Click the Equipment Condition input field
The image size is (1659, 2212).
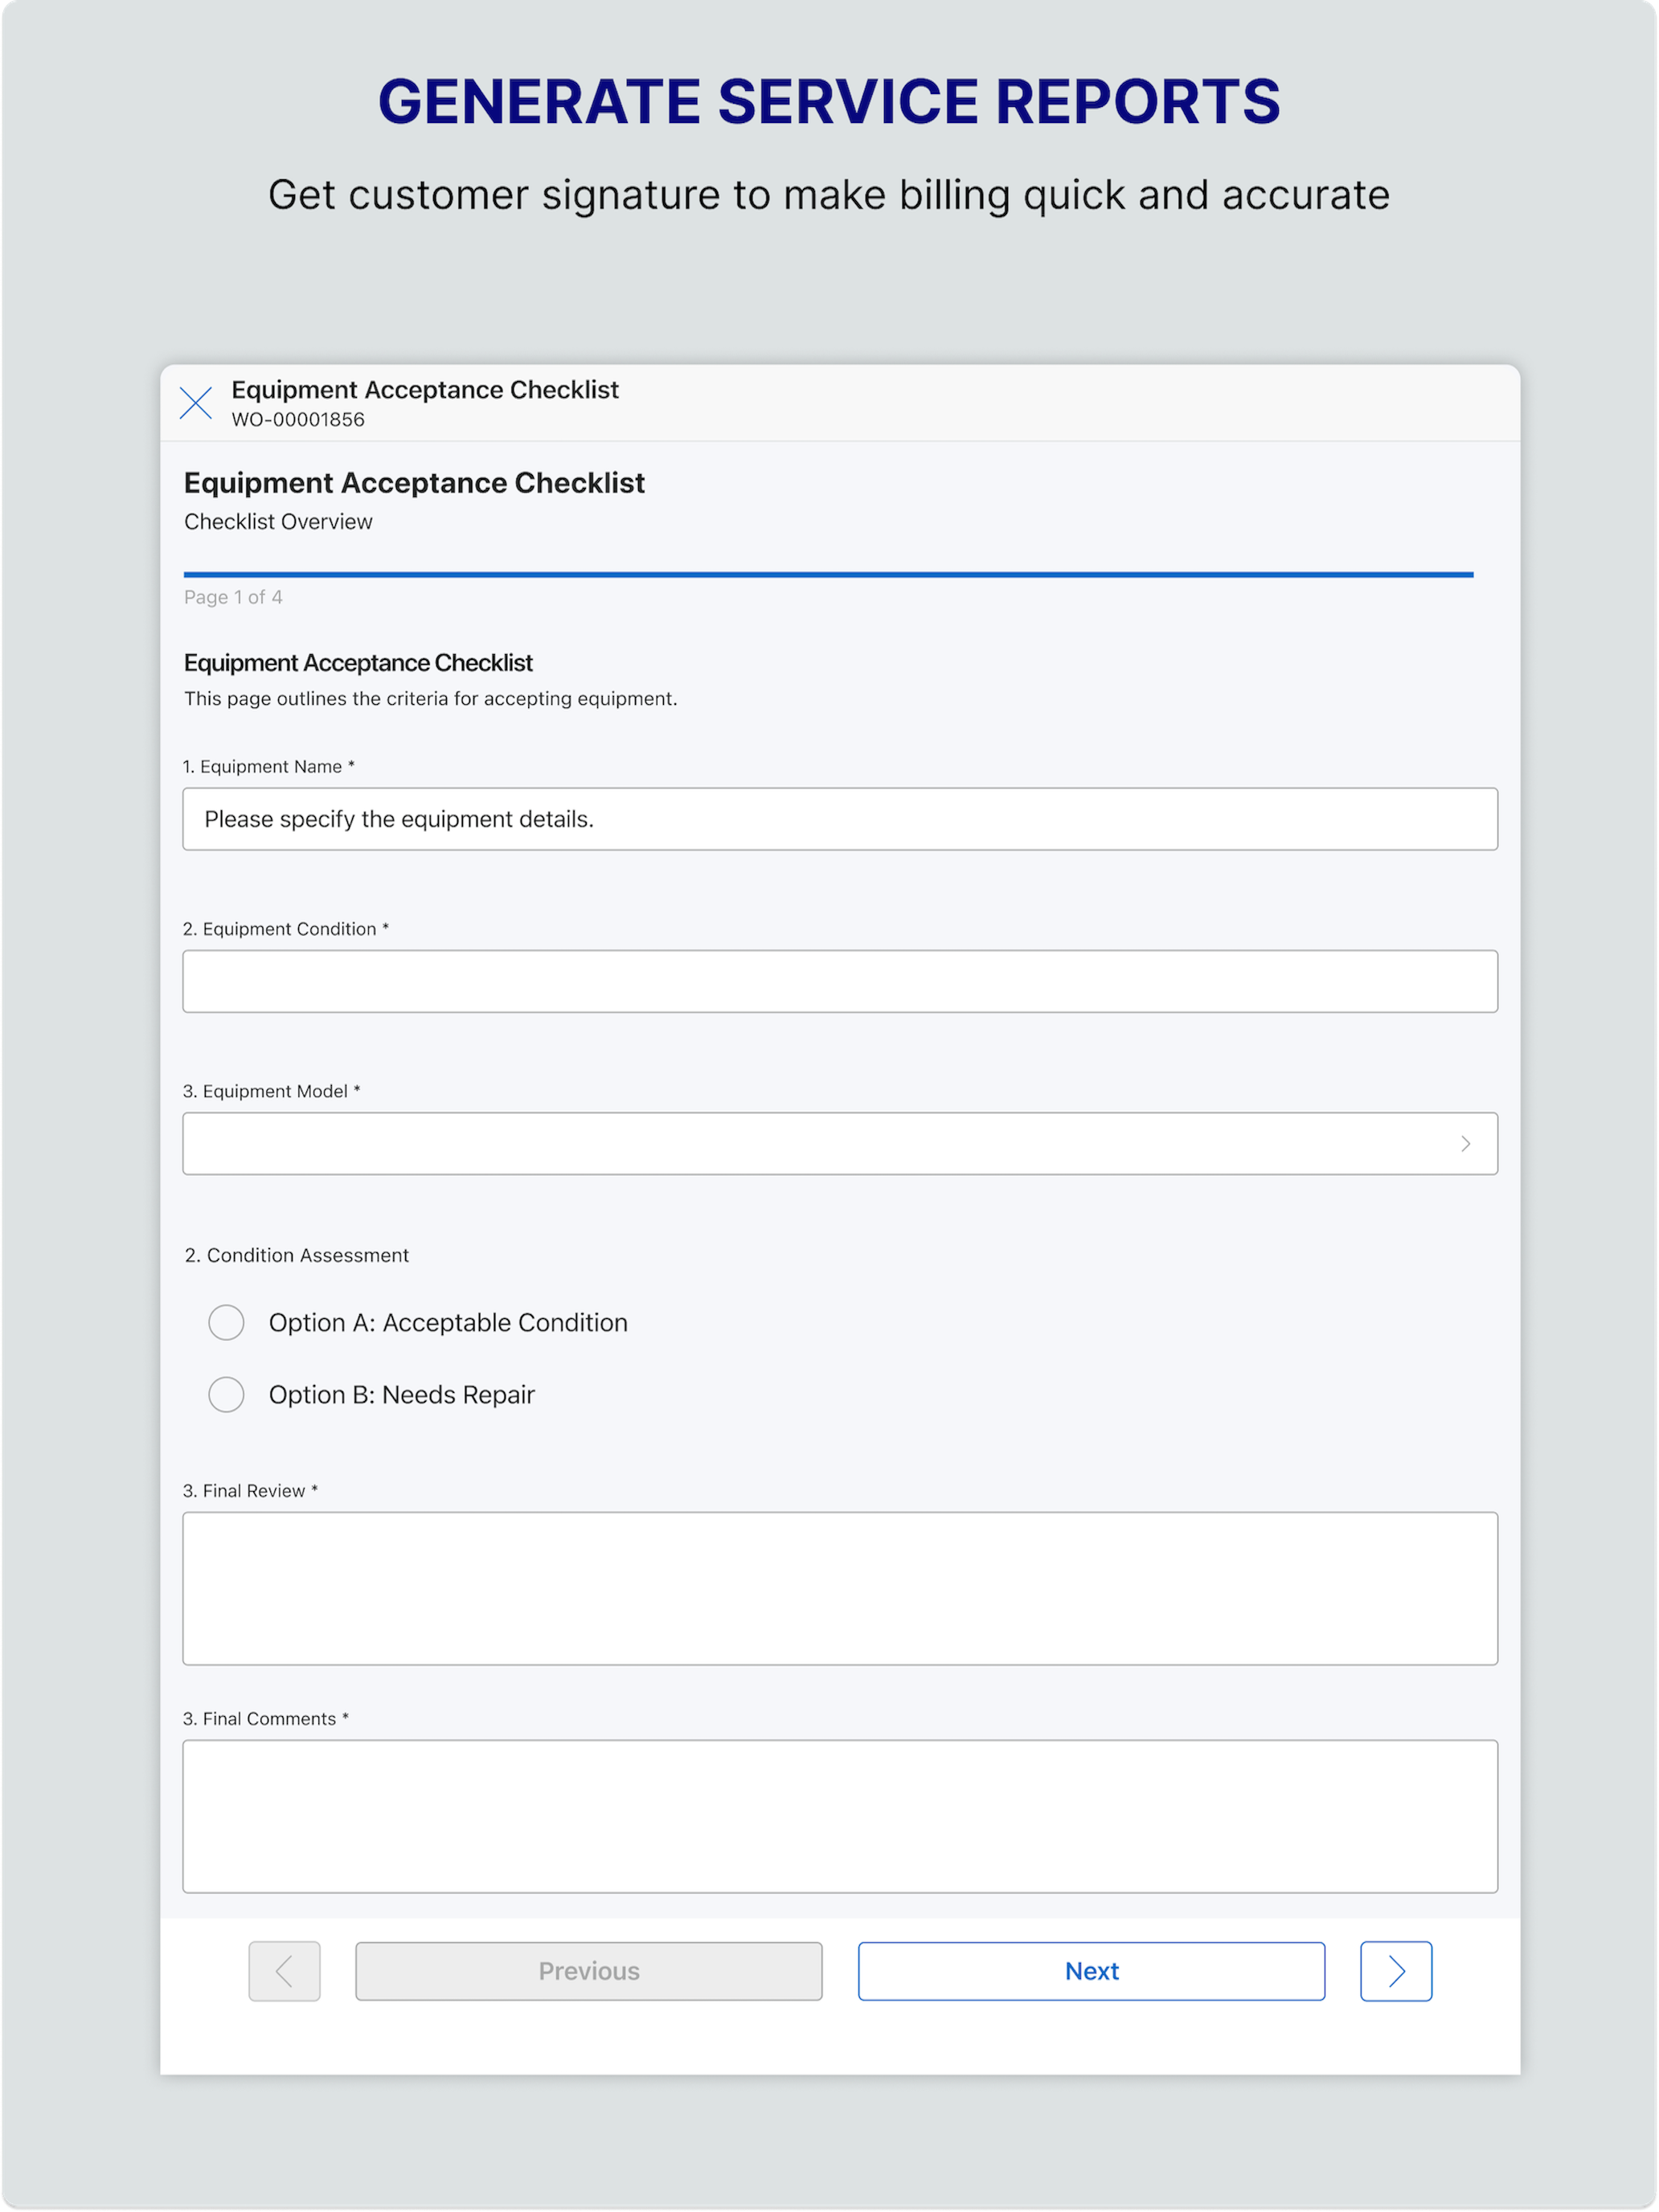point(840,981)
